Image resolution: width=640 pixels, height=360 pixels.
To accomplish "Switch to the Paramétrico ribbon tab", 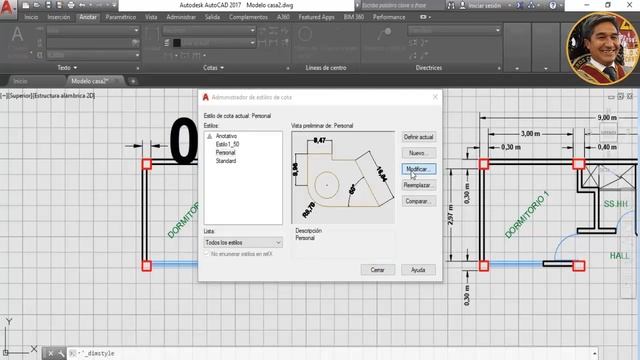I will tap(120, 17).
